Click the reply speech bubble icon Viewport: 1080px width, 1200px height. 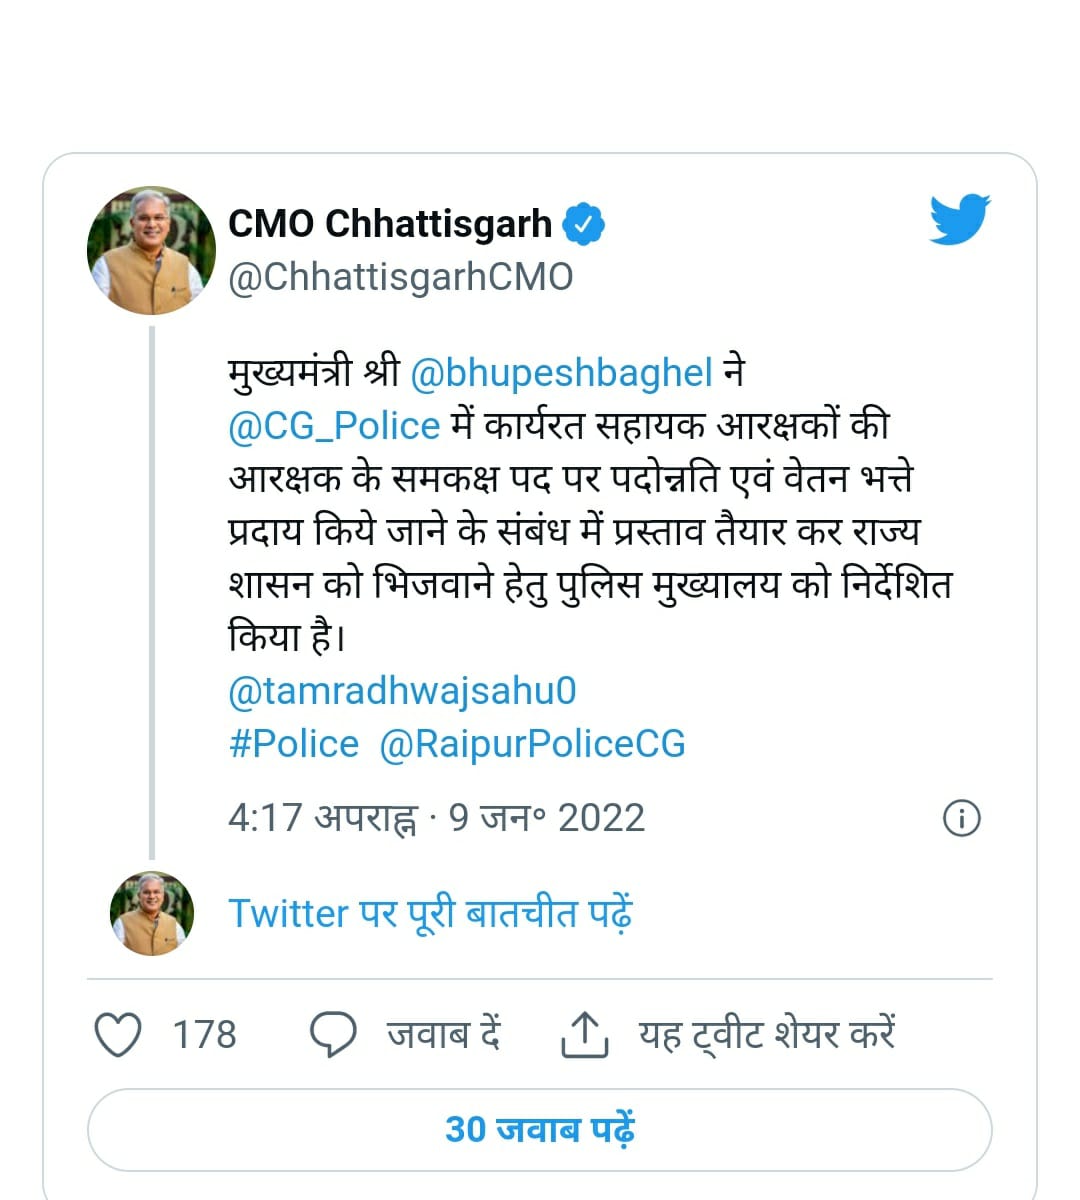[x=333, y=1035]
